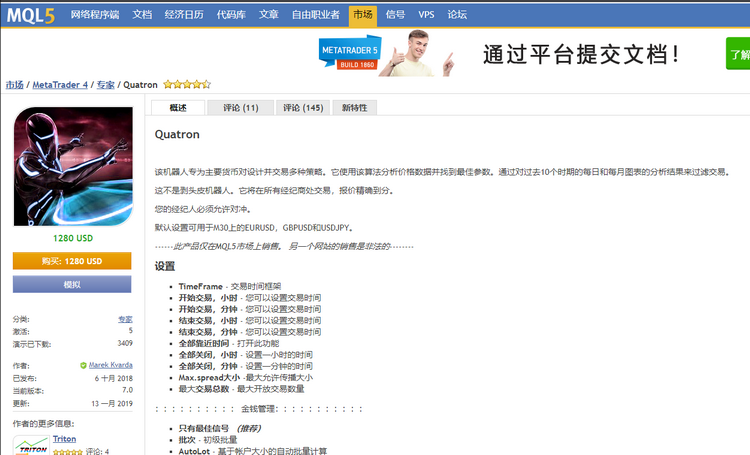Open author Marek Kvarda profile link
The width and height of the screenshot is (750, 455).
(x=110, y=365)
